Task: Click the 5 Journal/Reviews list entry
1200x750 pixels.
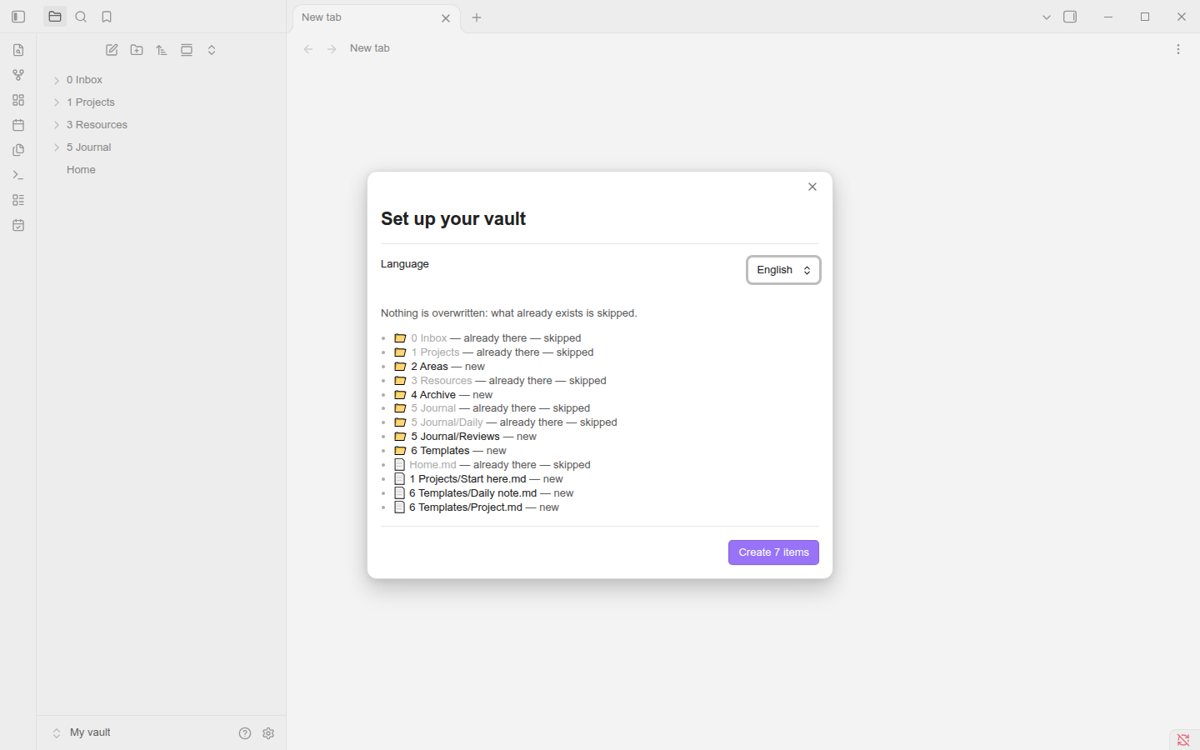Action: pos(455,437)
